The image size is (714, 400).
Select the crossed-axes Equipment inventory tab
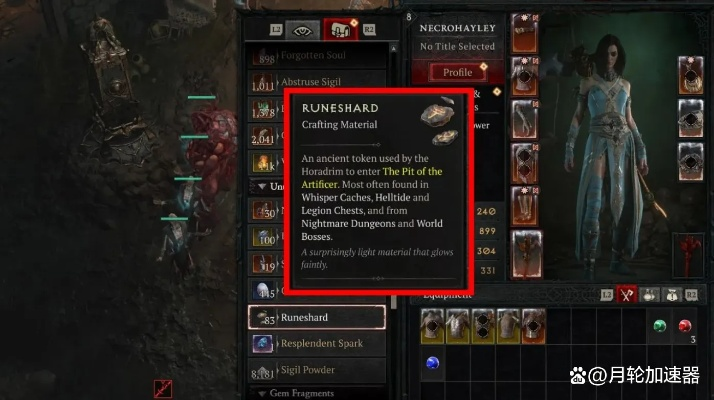[x=626, y=294]
